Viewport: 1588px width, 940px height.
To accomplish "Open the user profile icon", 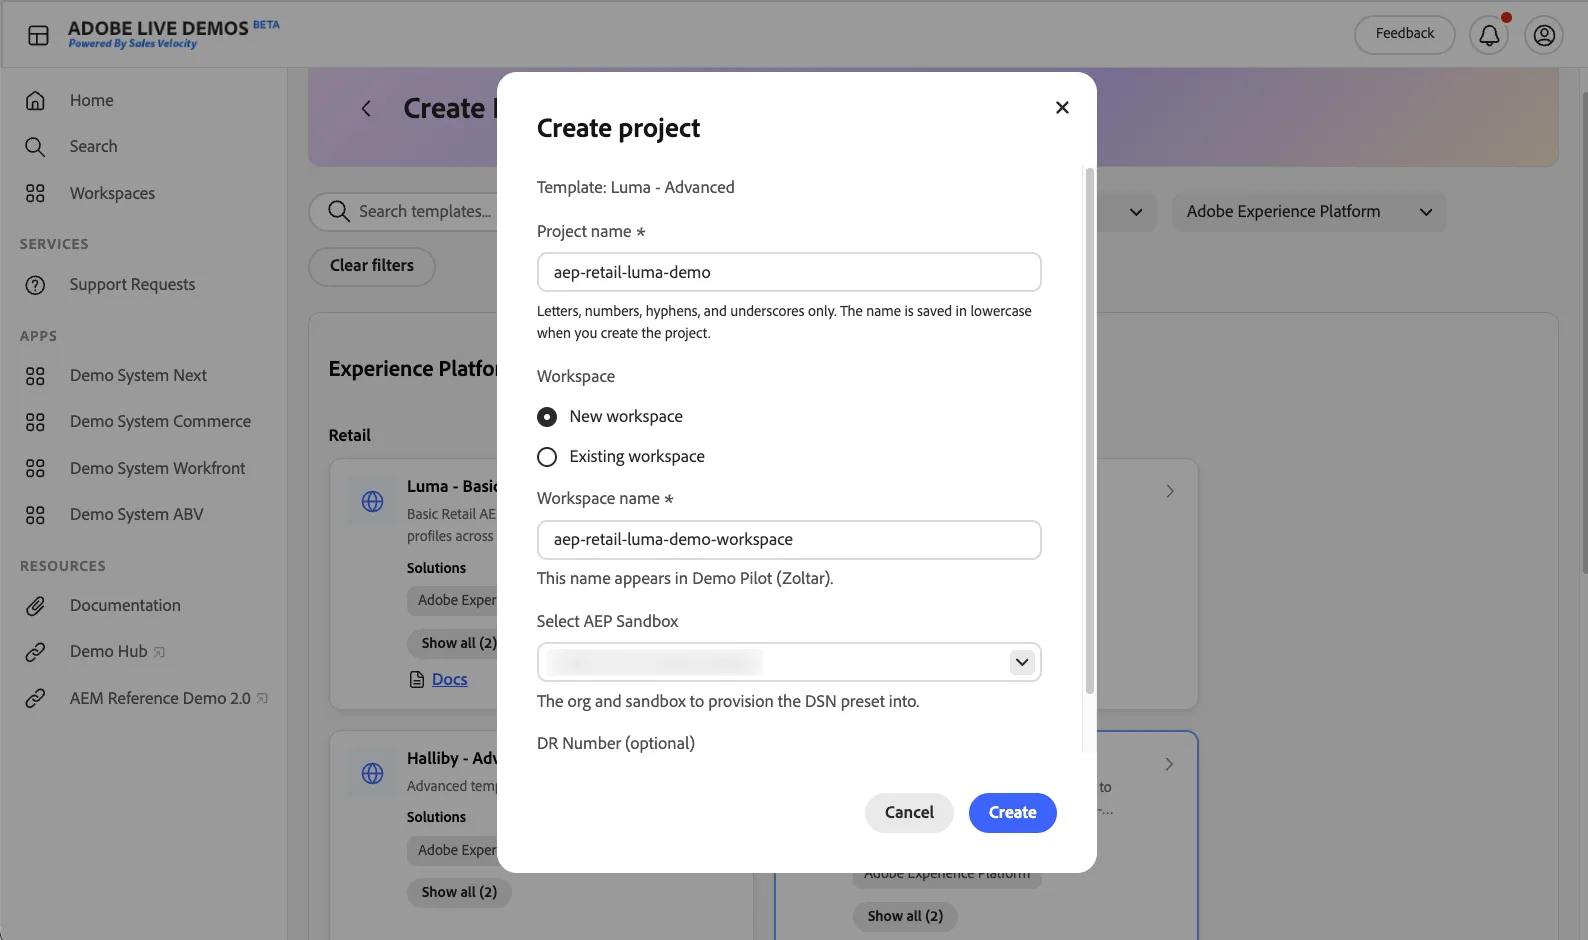I will [x=1544, y=35].
